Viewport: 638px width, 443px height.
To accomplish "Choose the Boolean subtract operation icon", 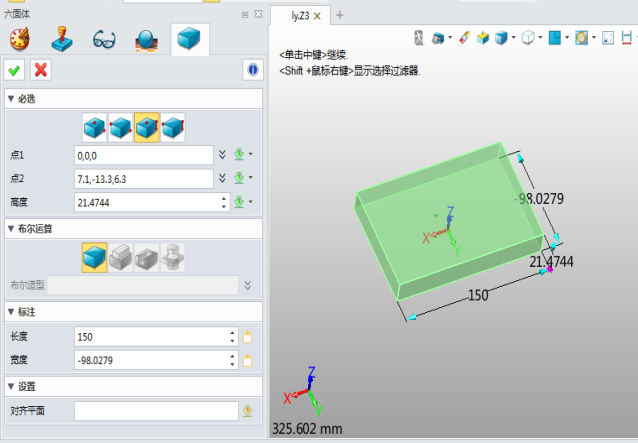I will [147, 257].
